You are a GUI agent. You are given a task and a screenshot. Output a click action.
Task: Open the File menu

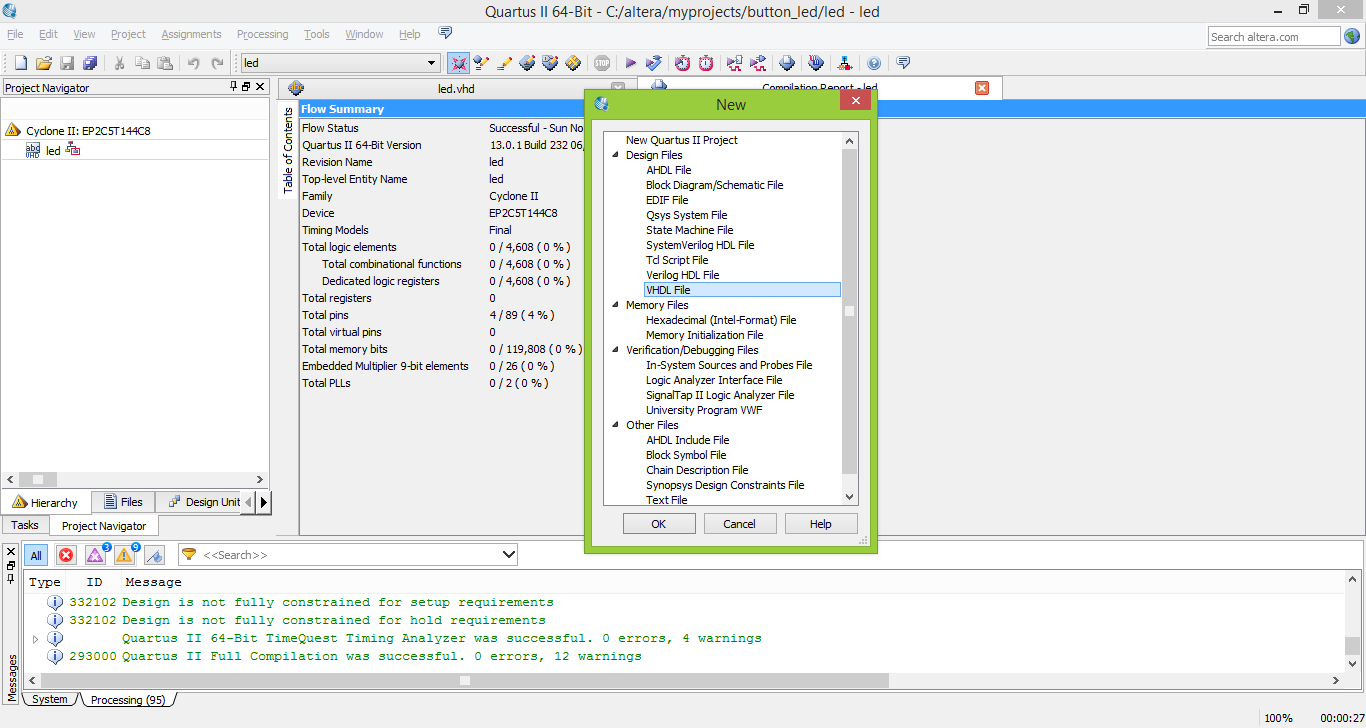coord(15,34)
